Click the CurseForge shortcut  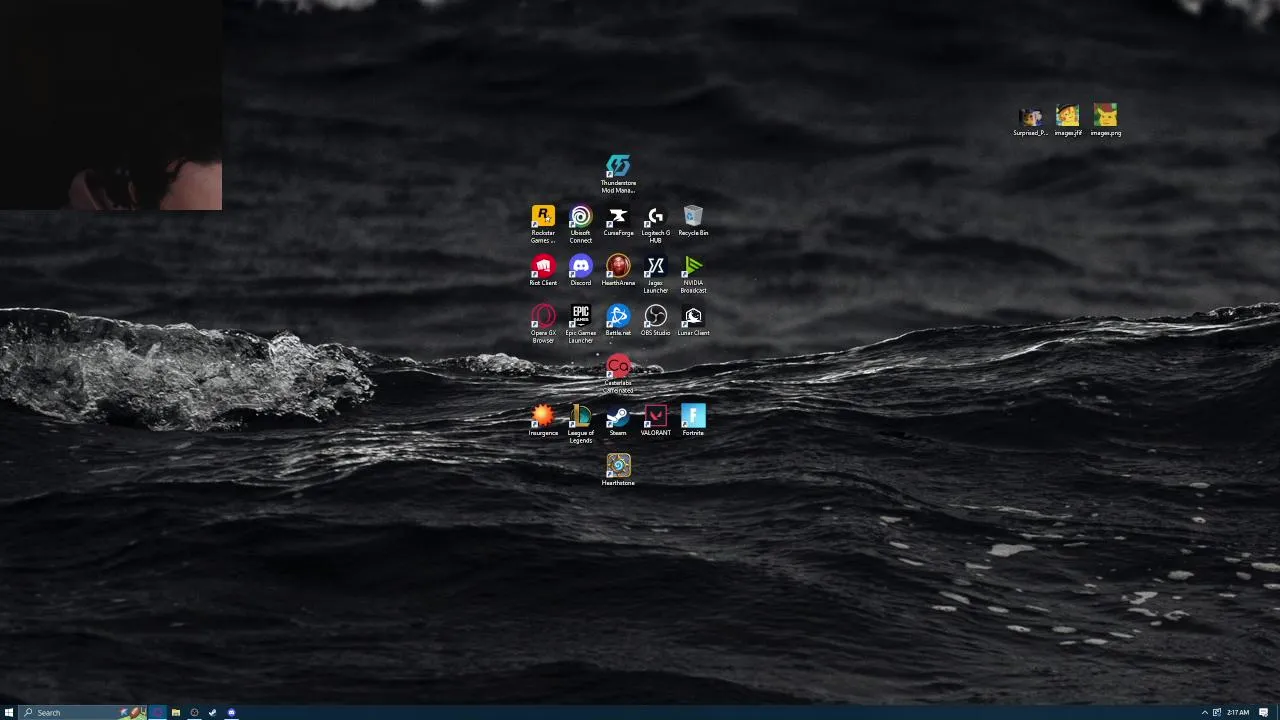pyautogui.click(x=618, y=221)
